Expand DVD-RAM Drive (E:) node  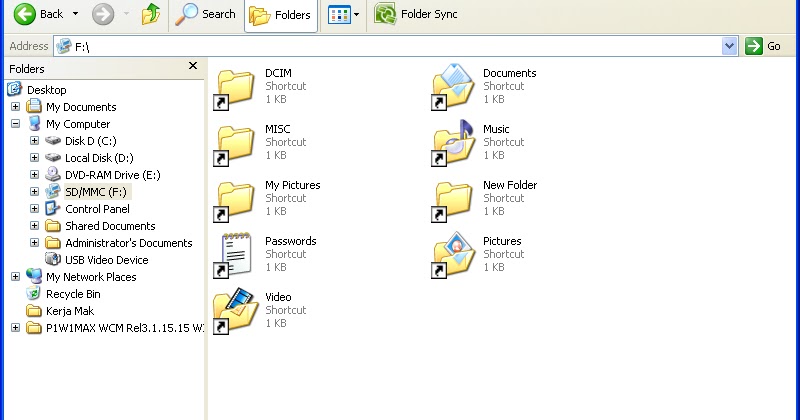tap(34, 175)
